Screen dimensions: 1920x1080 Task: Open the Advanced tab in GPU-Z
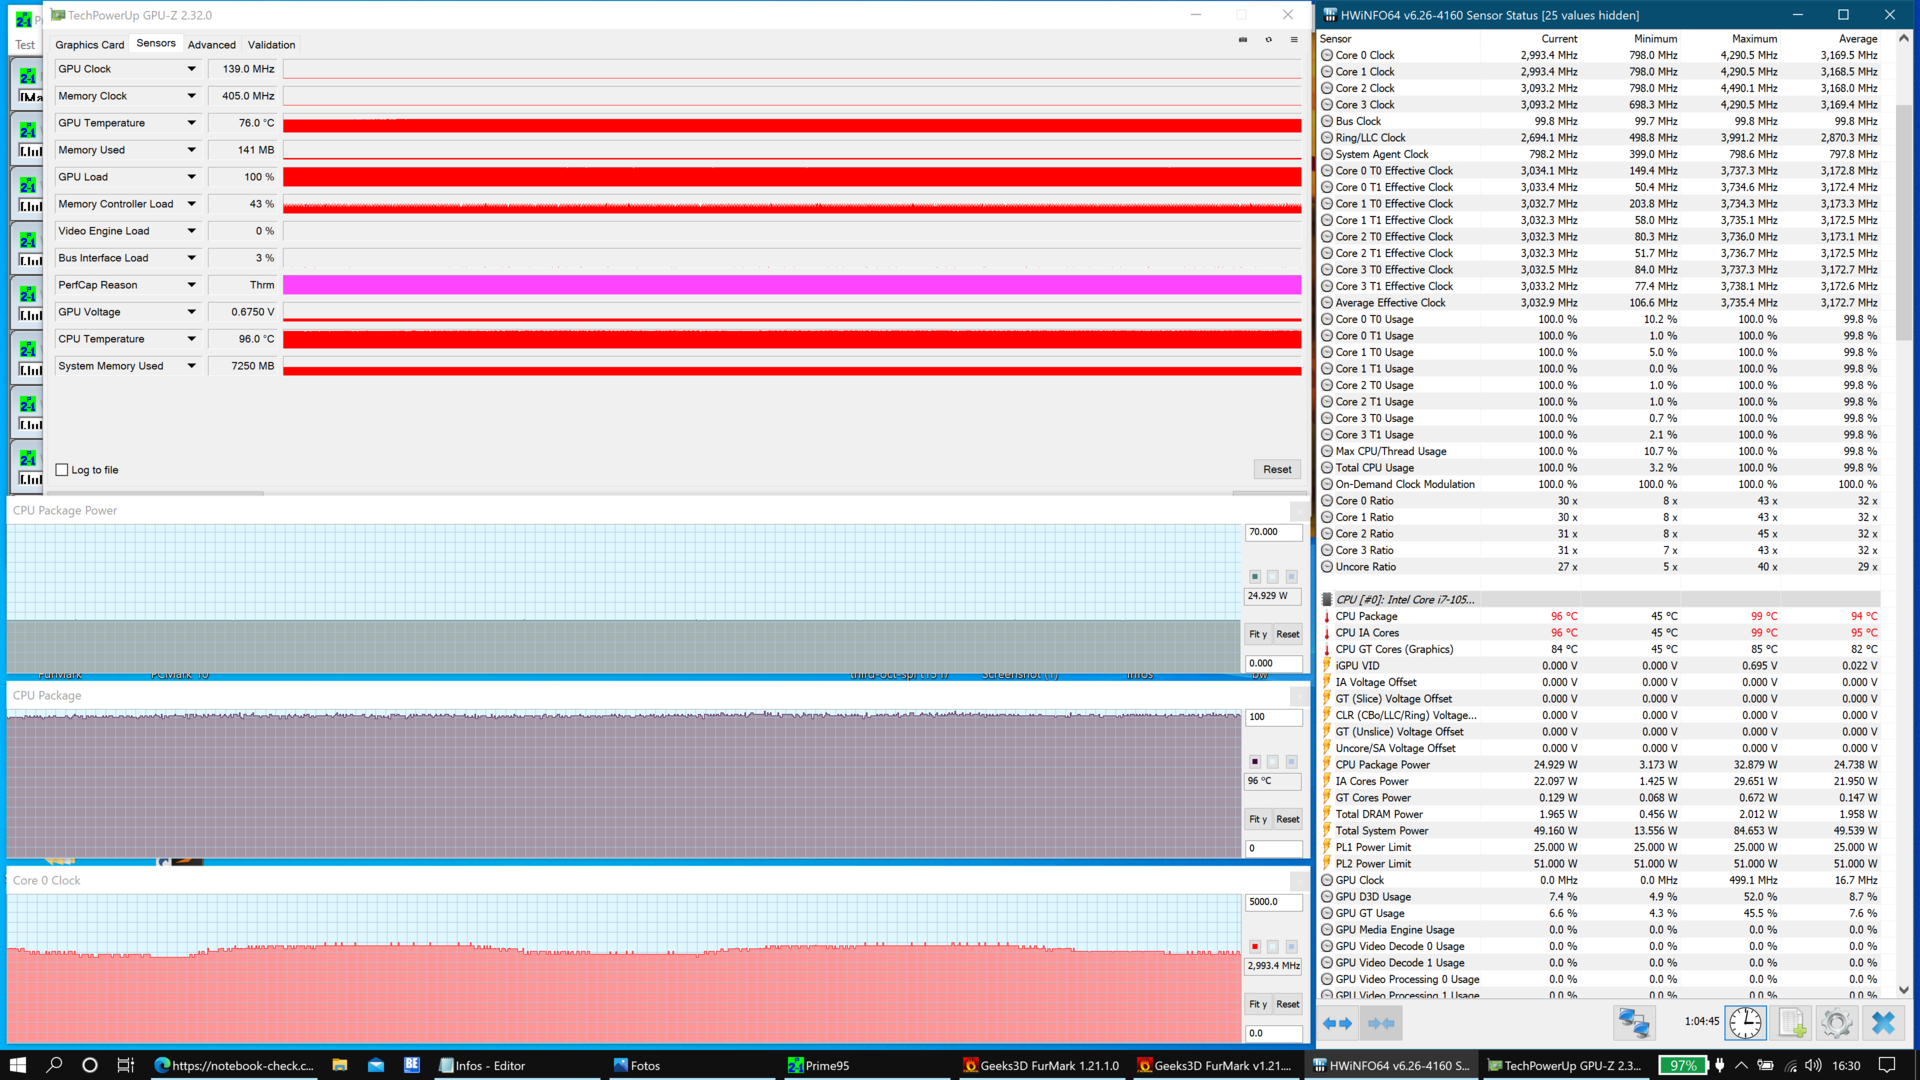(x=212, y=45)
